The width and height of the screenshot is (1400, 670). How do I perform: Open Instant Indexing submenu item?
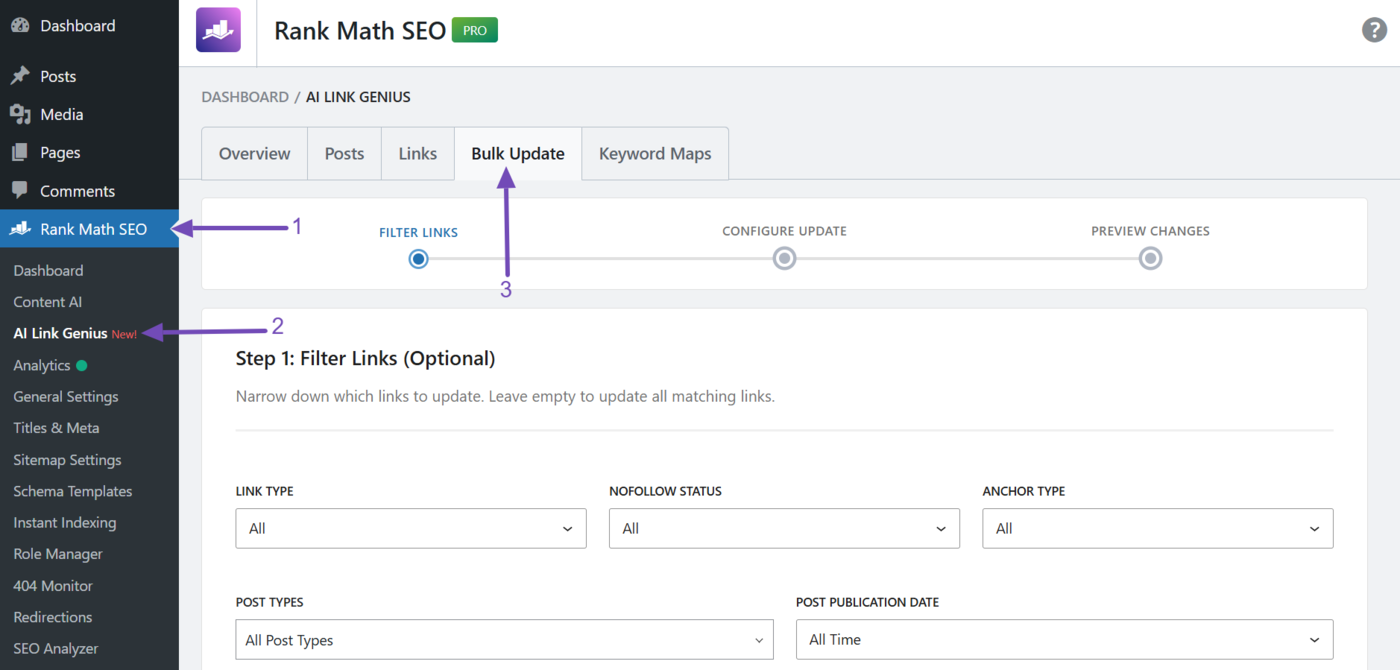point(65,523)
